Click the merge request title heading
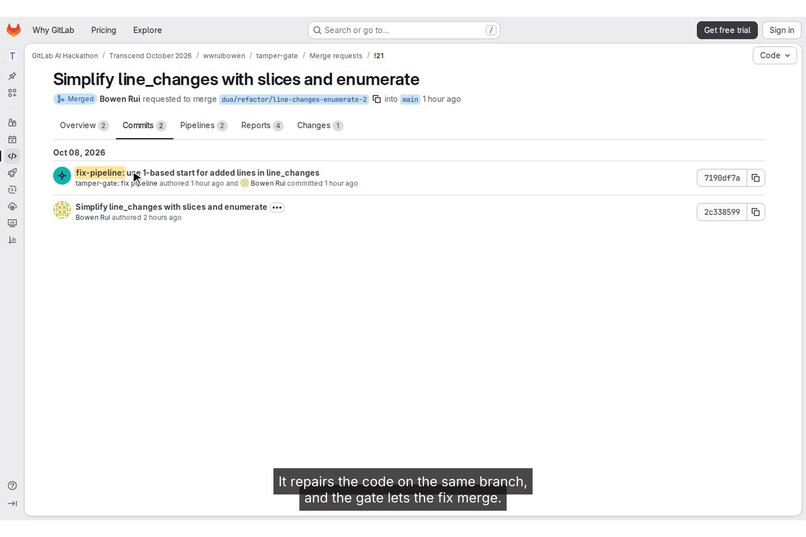The image size is (806, 537). point(236,79)
